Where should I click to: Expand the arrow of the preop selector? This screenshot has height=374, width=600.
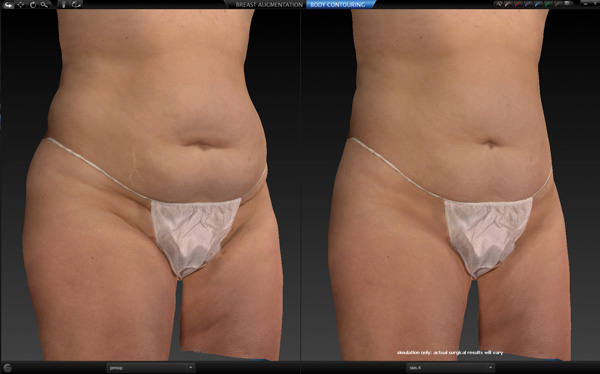[191, 368]
